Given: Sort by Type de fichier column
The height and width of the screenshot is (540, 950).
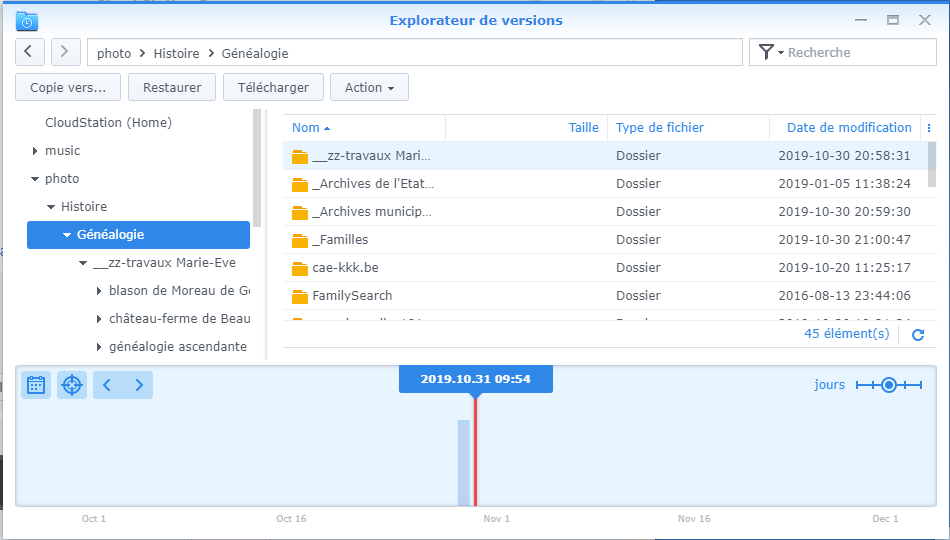Looking at the screenshot, I should (x=688, y=128).
